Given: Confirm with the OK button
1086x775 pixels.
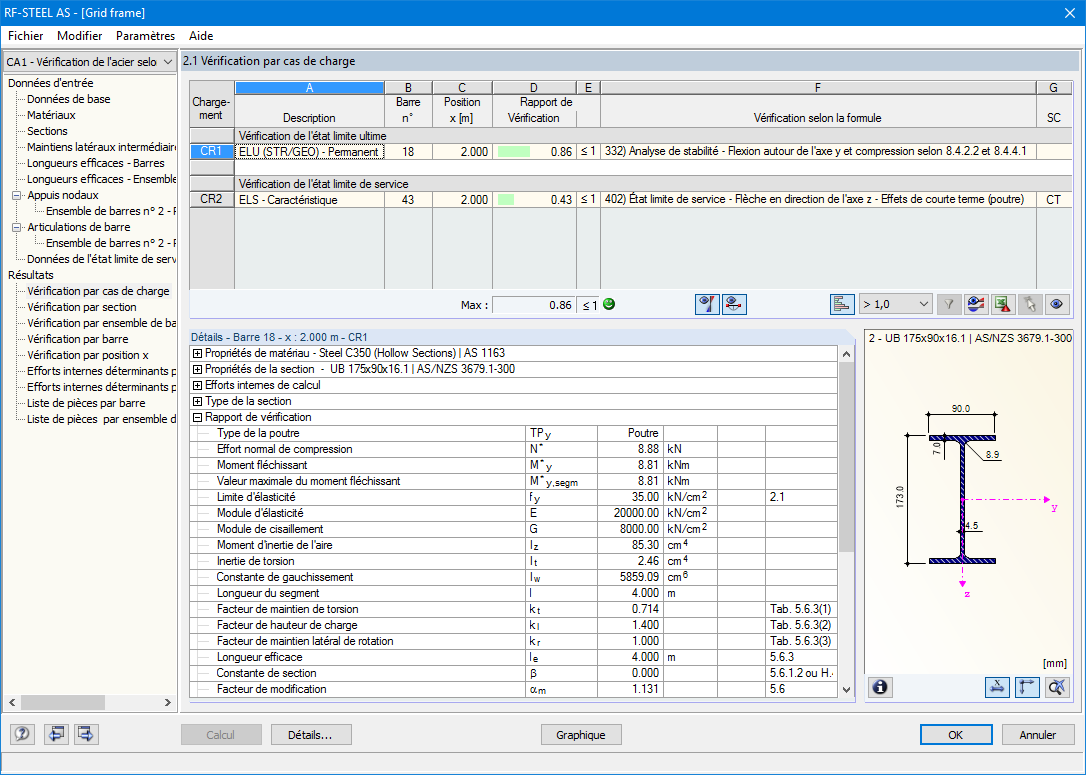Looking at the screenshot, I should click(x=956, y=735).
